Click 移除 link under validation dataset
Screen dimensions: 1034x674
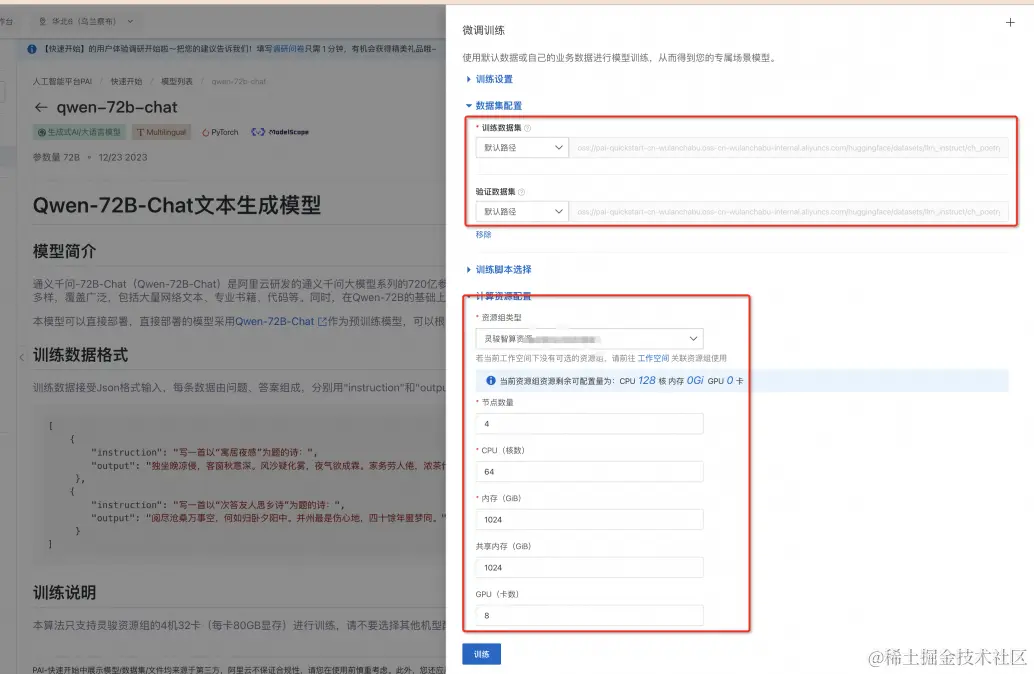coord(483,235)
